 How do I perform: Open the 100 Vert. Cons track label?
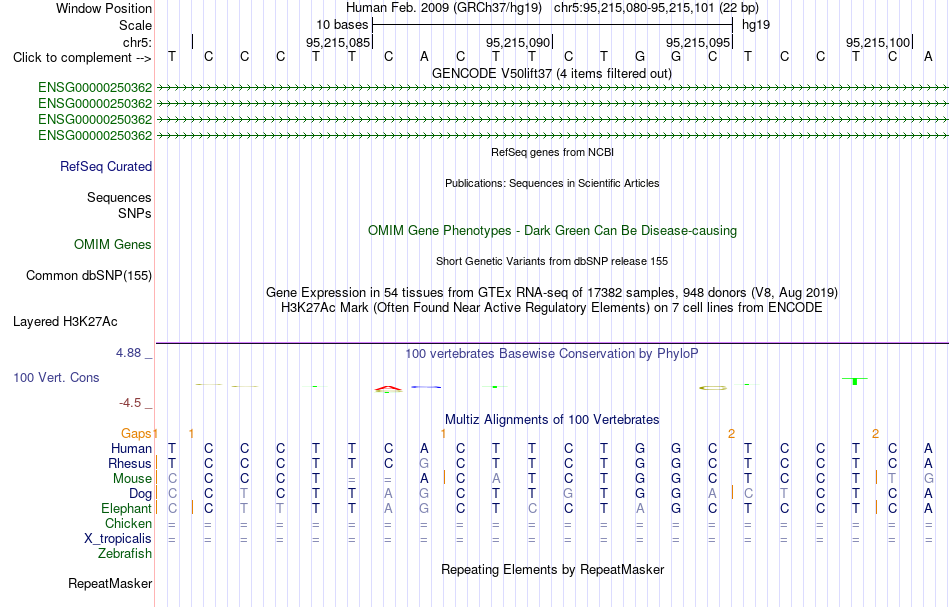[56, 377]
